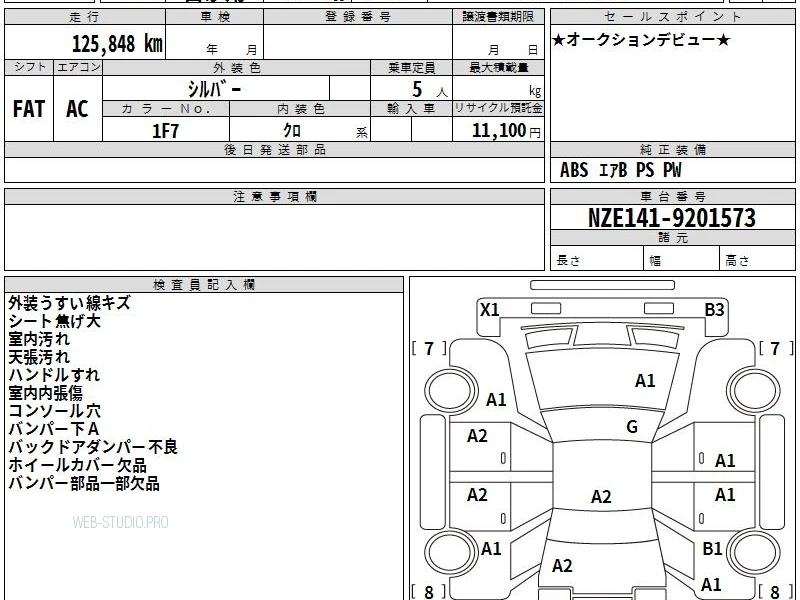The height and width of the screenshot is (600, 800).
Task: Select the note バンパー部品一部欠品
Action: [84, 483]
